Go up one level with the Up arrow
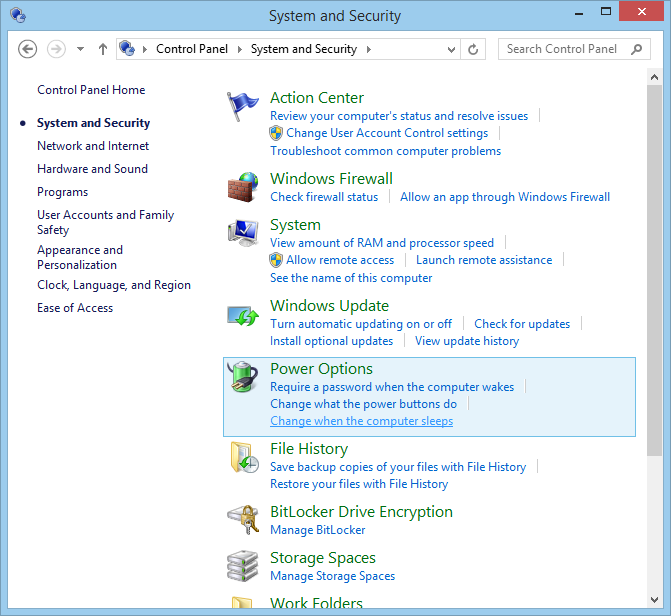This screenshot has width=671, height=616. tap(103, 49)
